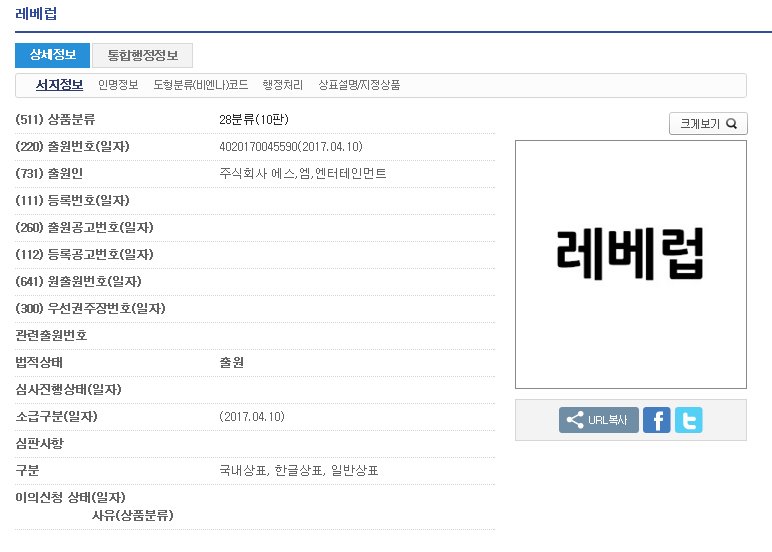This screenshot has width=772, height=552.
Task: Select the 상세정보 tab
Action: point(52,55)
